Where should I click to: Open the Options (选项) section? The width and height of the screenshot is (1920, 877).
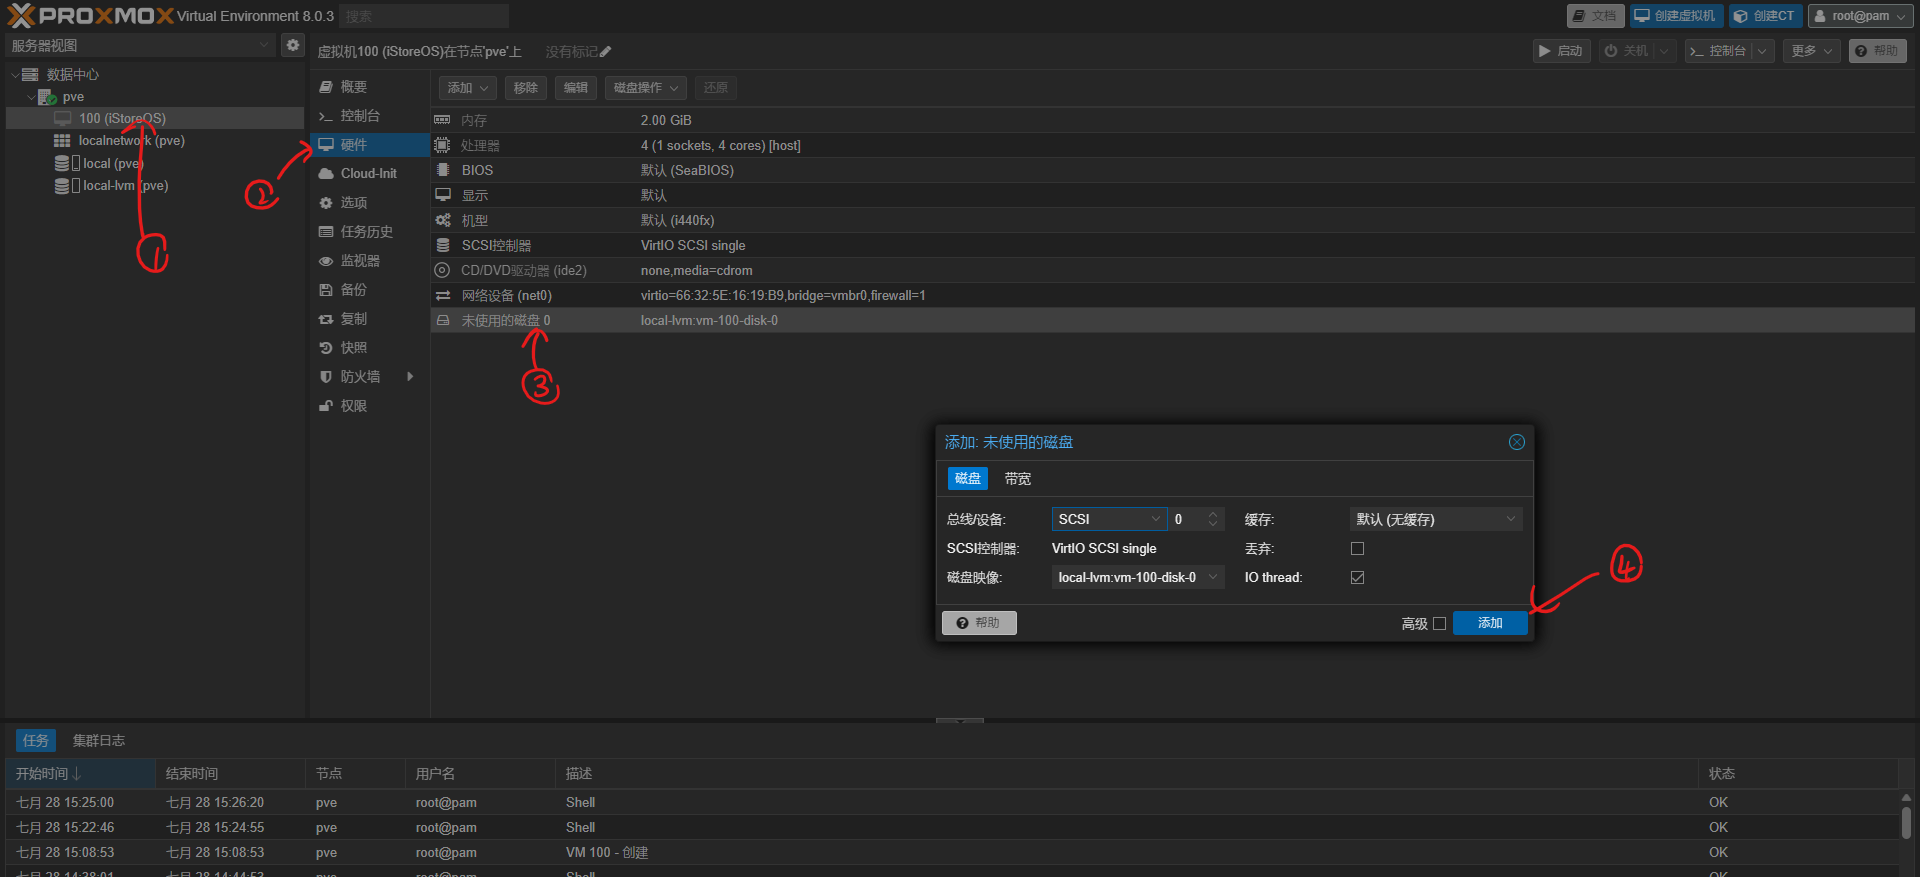pos(370,202)
